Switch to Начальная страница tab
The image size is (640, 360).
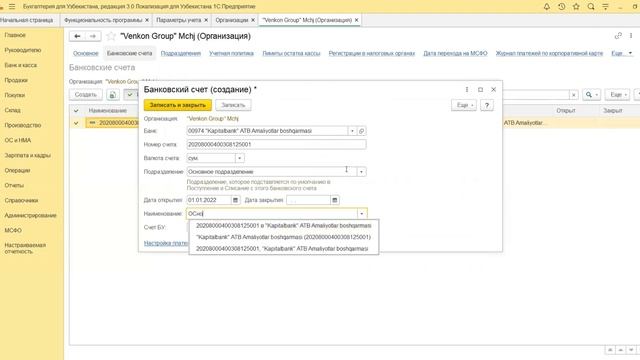pyautogui.click(x=27, y=20)
